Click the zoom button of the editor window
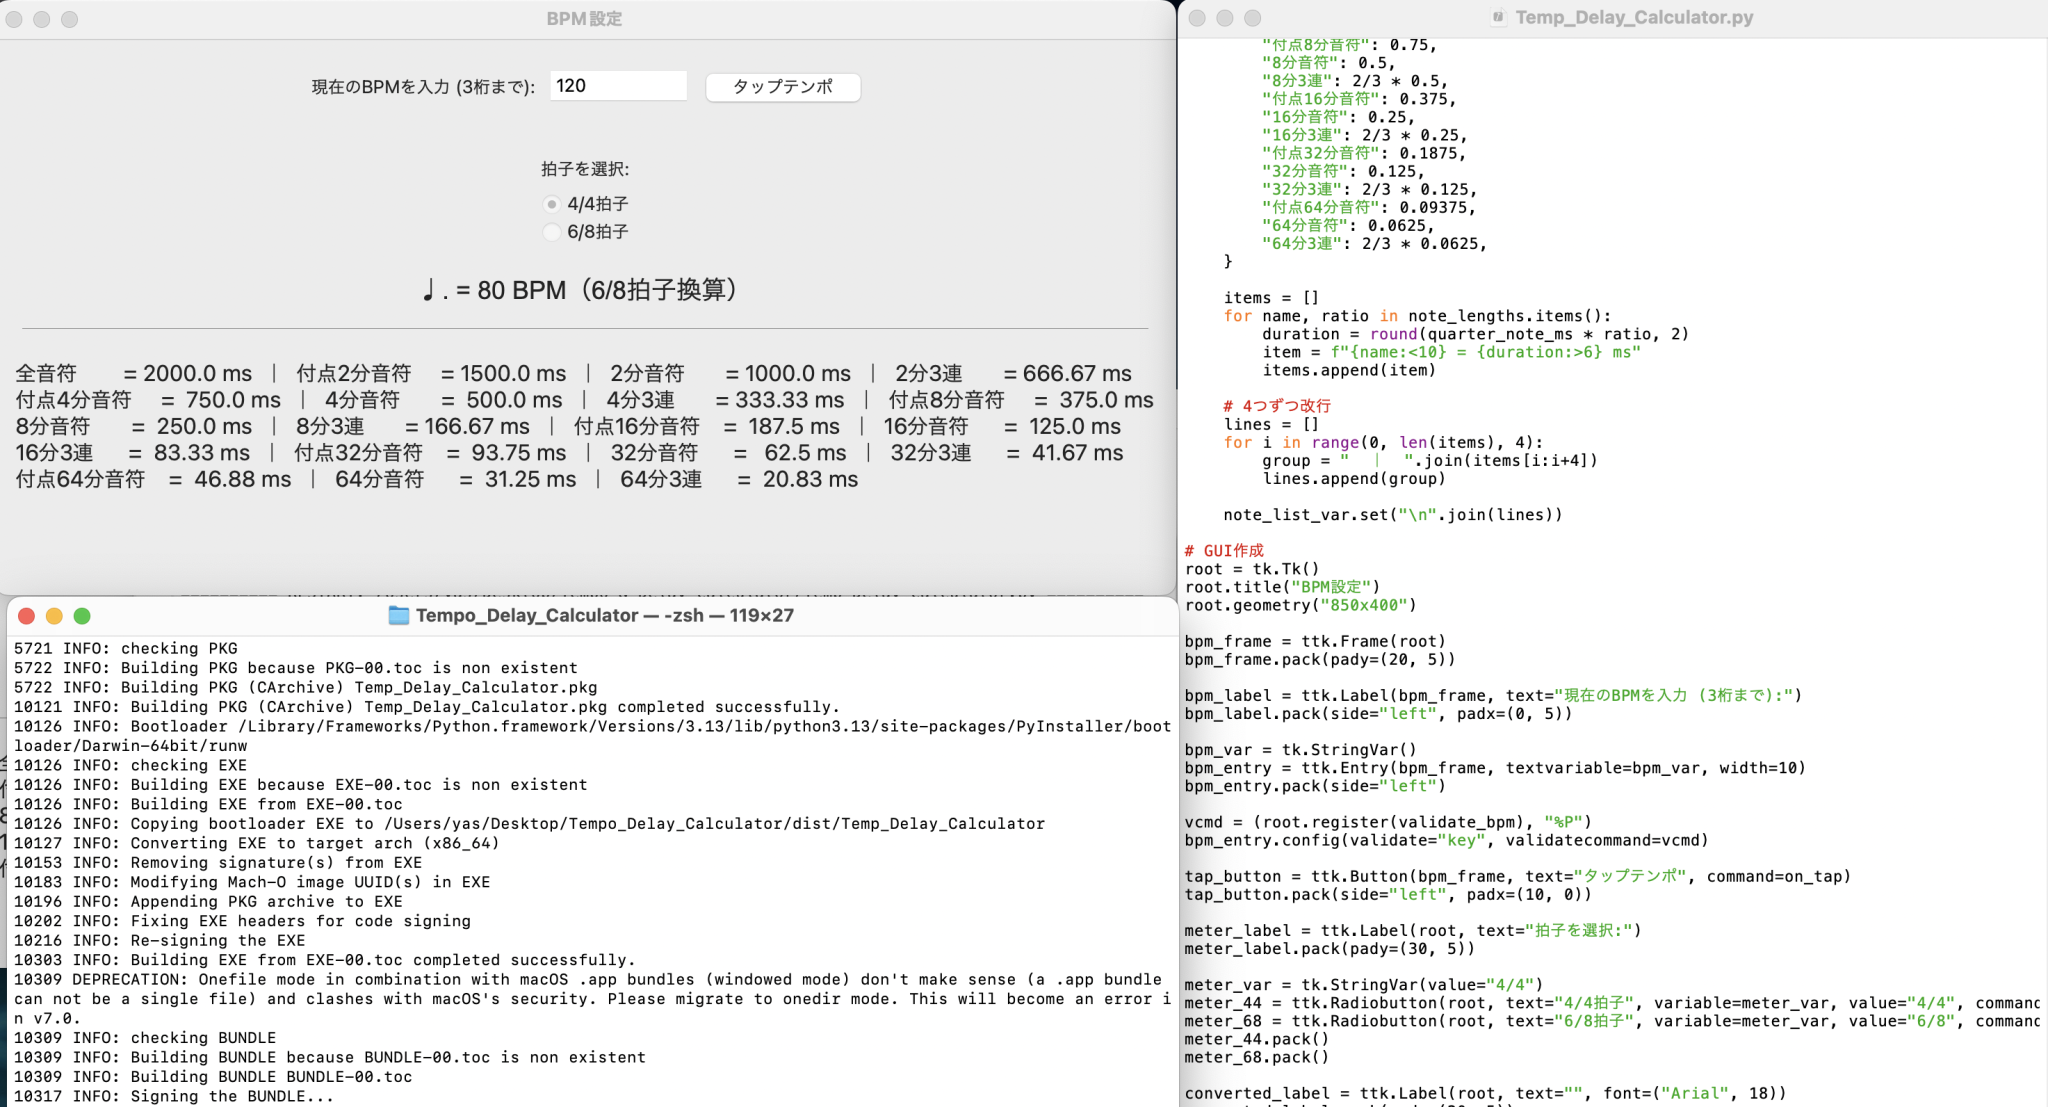 [x=1252, y=18]
